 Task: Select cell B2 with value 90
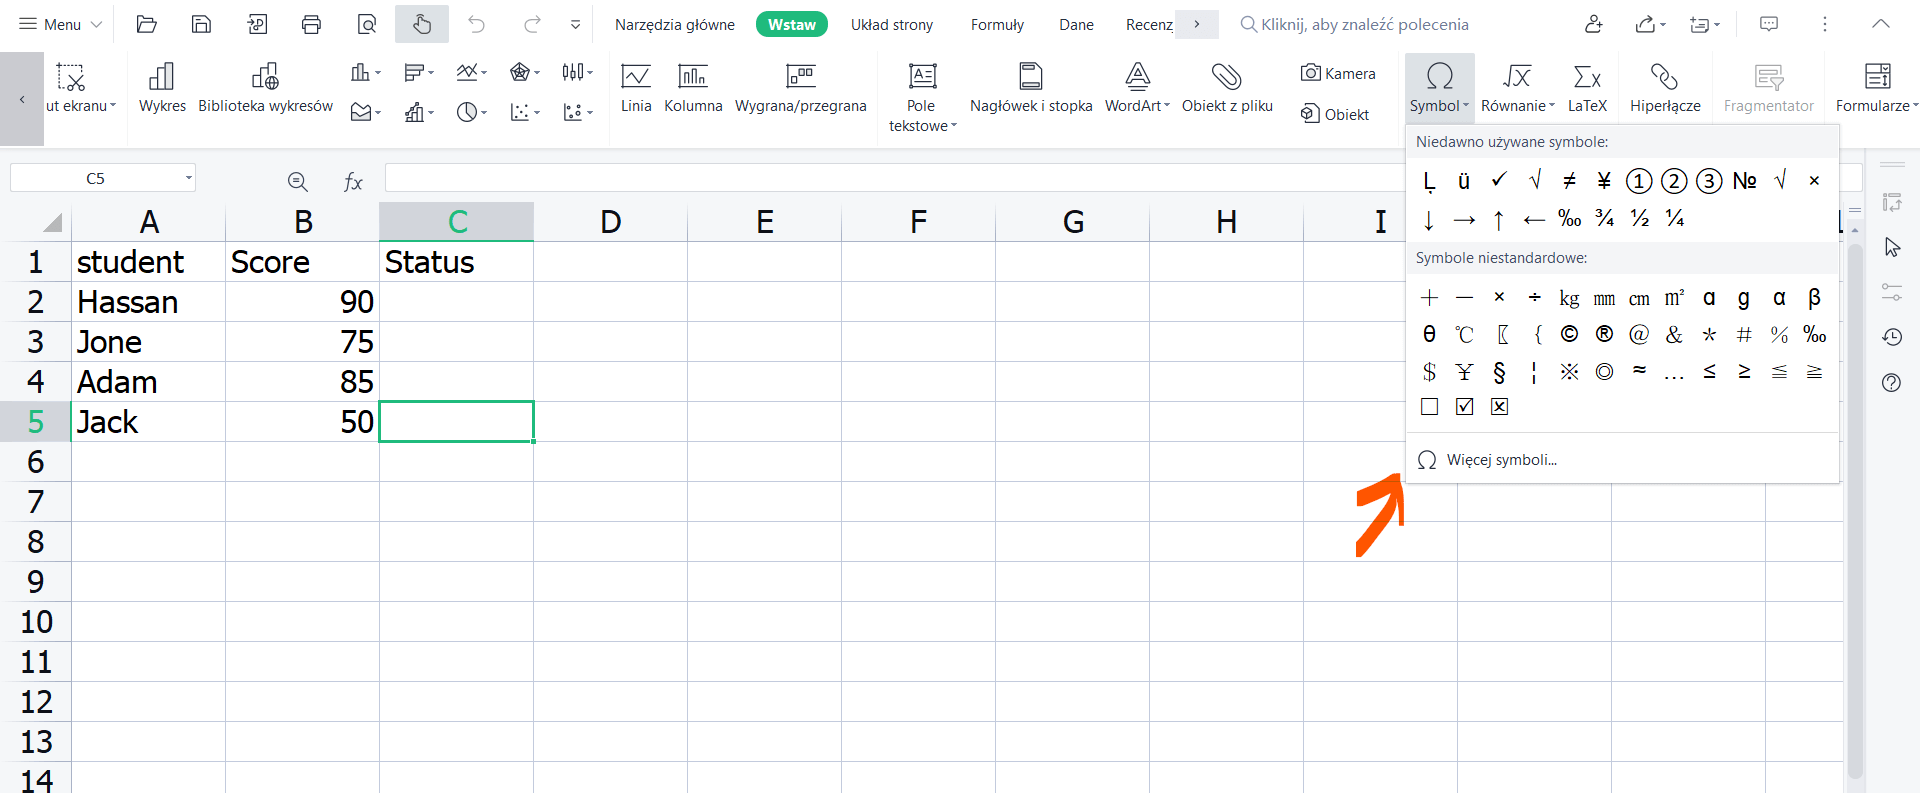(303, 302)
